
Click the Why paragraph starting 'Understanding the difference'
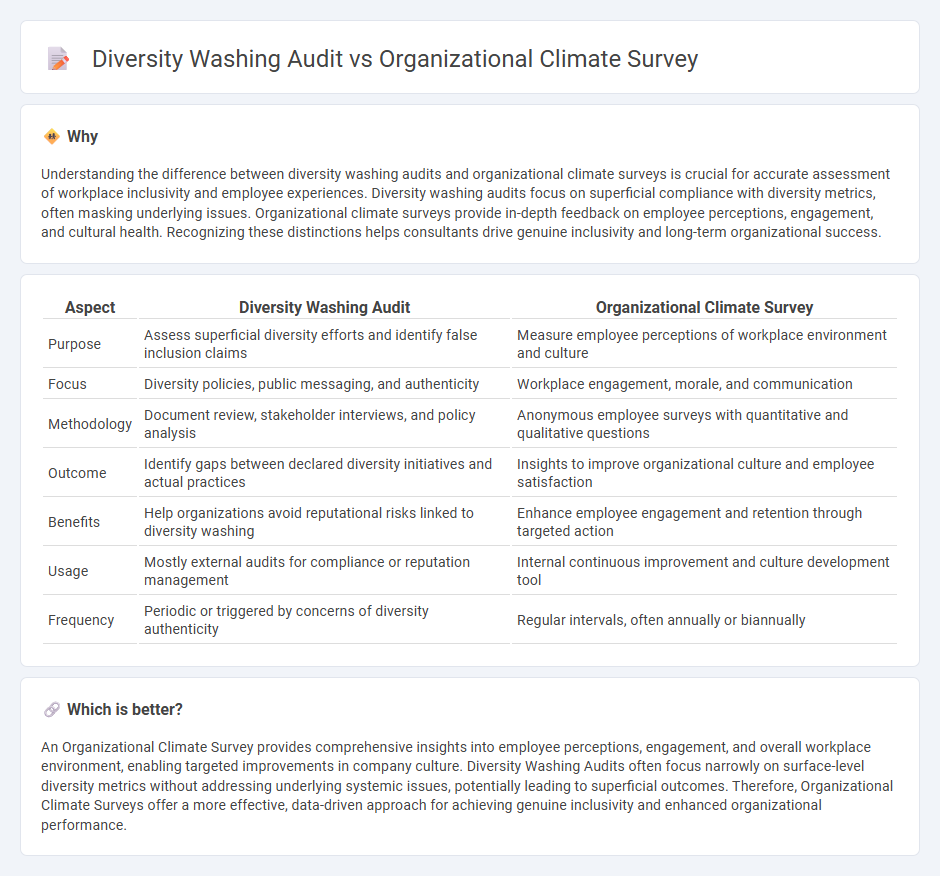tap(466, 203)
